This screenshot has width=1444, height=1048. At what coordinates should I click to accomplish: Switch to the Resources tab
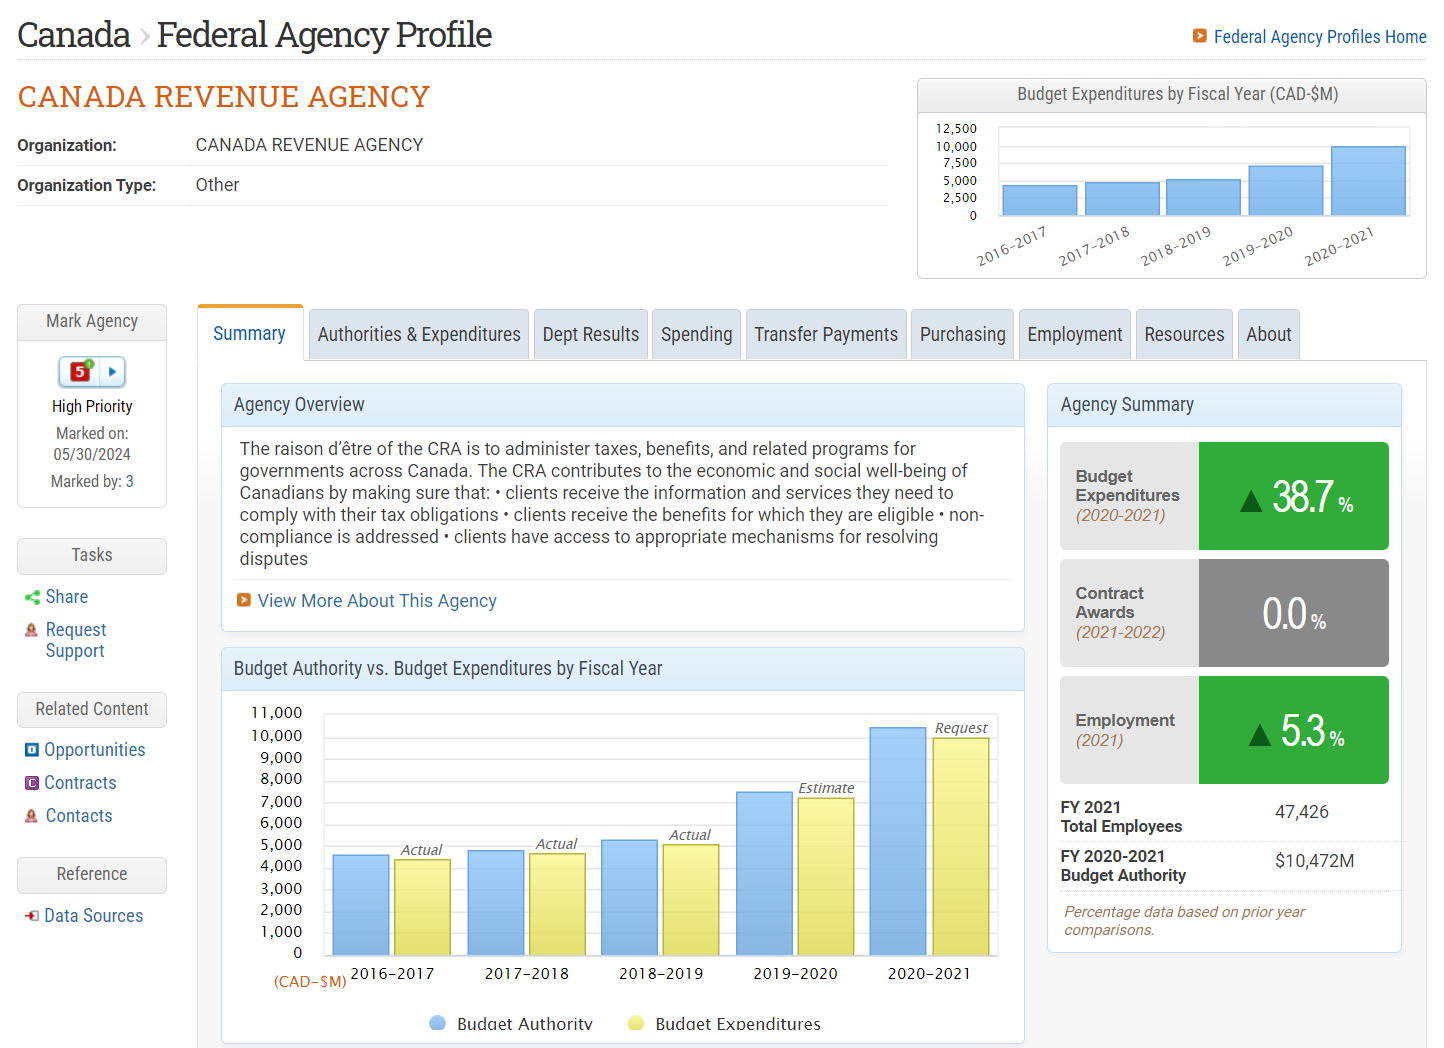[1184, 335]
